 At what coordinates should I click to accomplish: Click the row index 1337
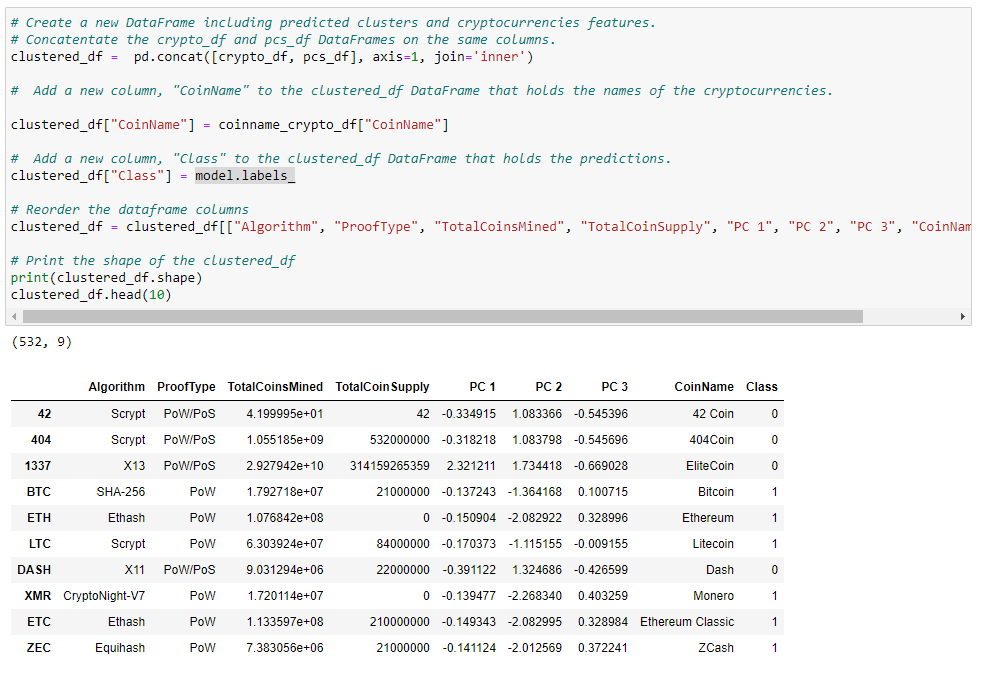(x=38, y=466)
